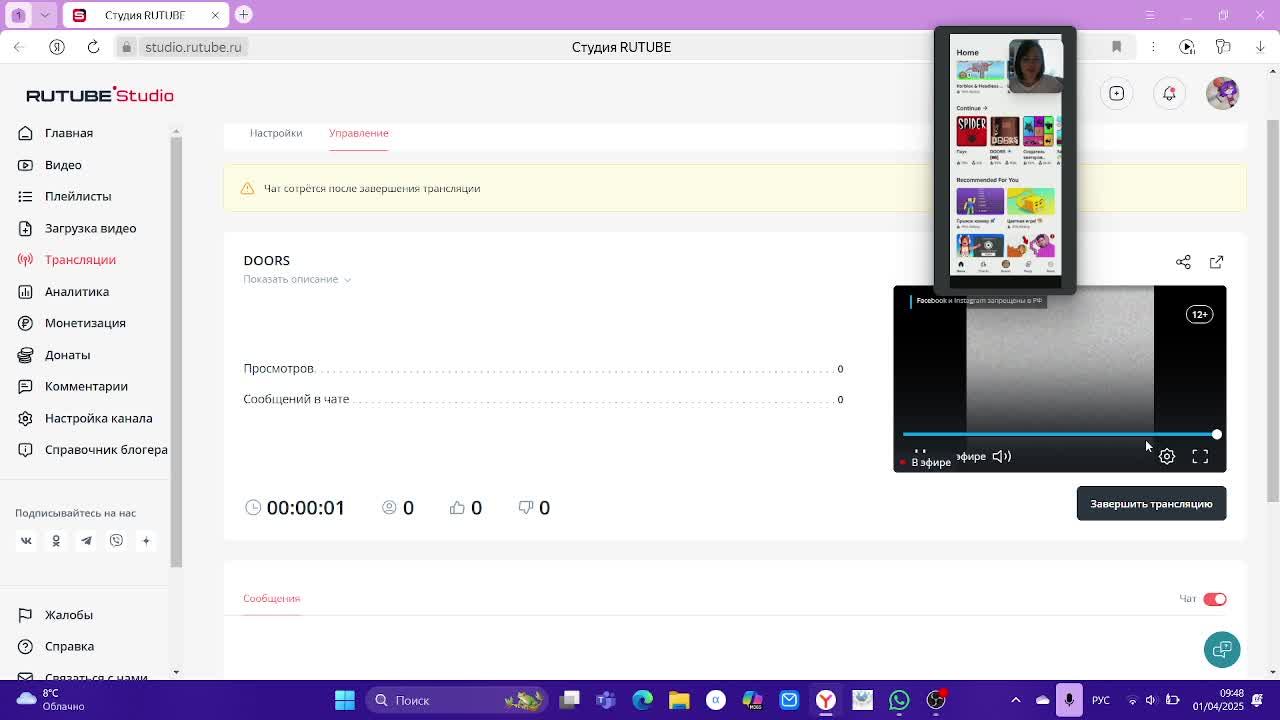Select the Сообщения tab
Viewport: 1280px width, 720px height.
point(272,598)
